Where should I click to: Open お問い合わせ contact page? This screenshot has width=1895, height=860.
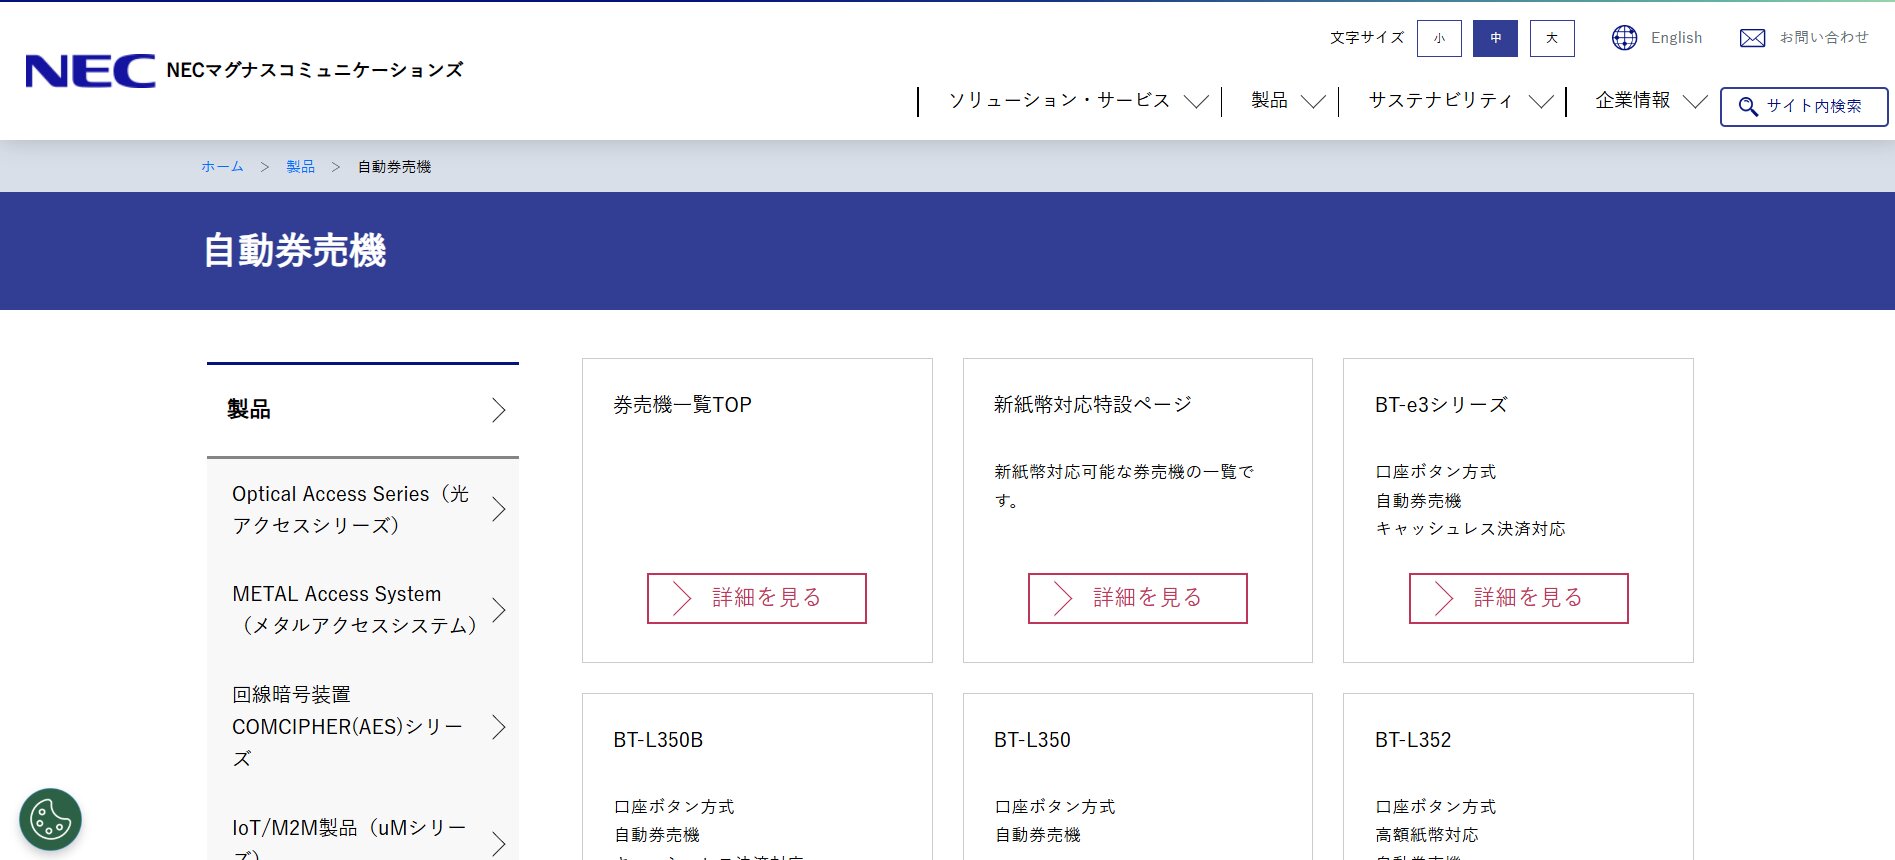pos(1824,38)
